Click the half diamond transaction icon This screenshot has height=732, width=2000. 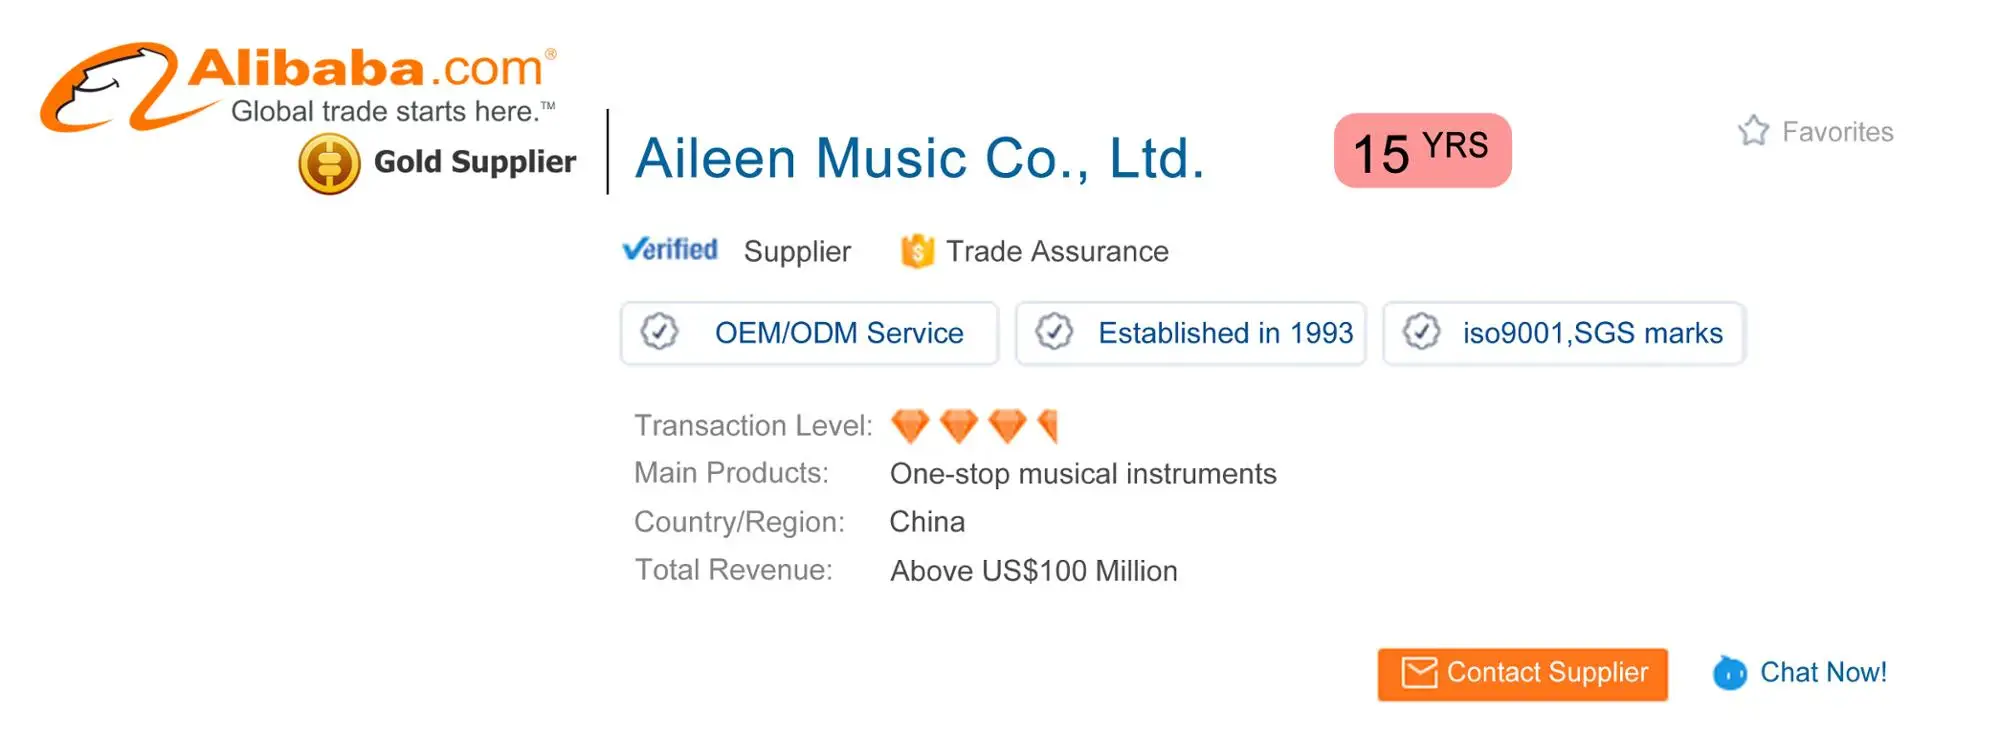coord(1048,426)
